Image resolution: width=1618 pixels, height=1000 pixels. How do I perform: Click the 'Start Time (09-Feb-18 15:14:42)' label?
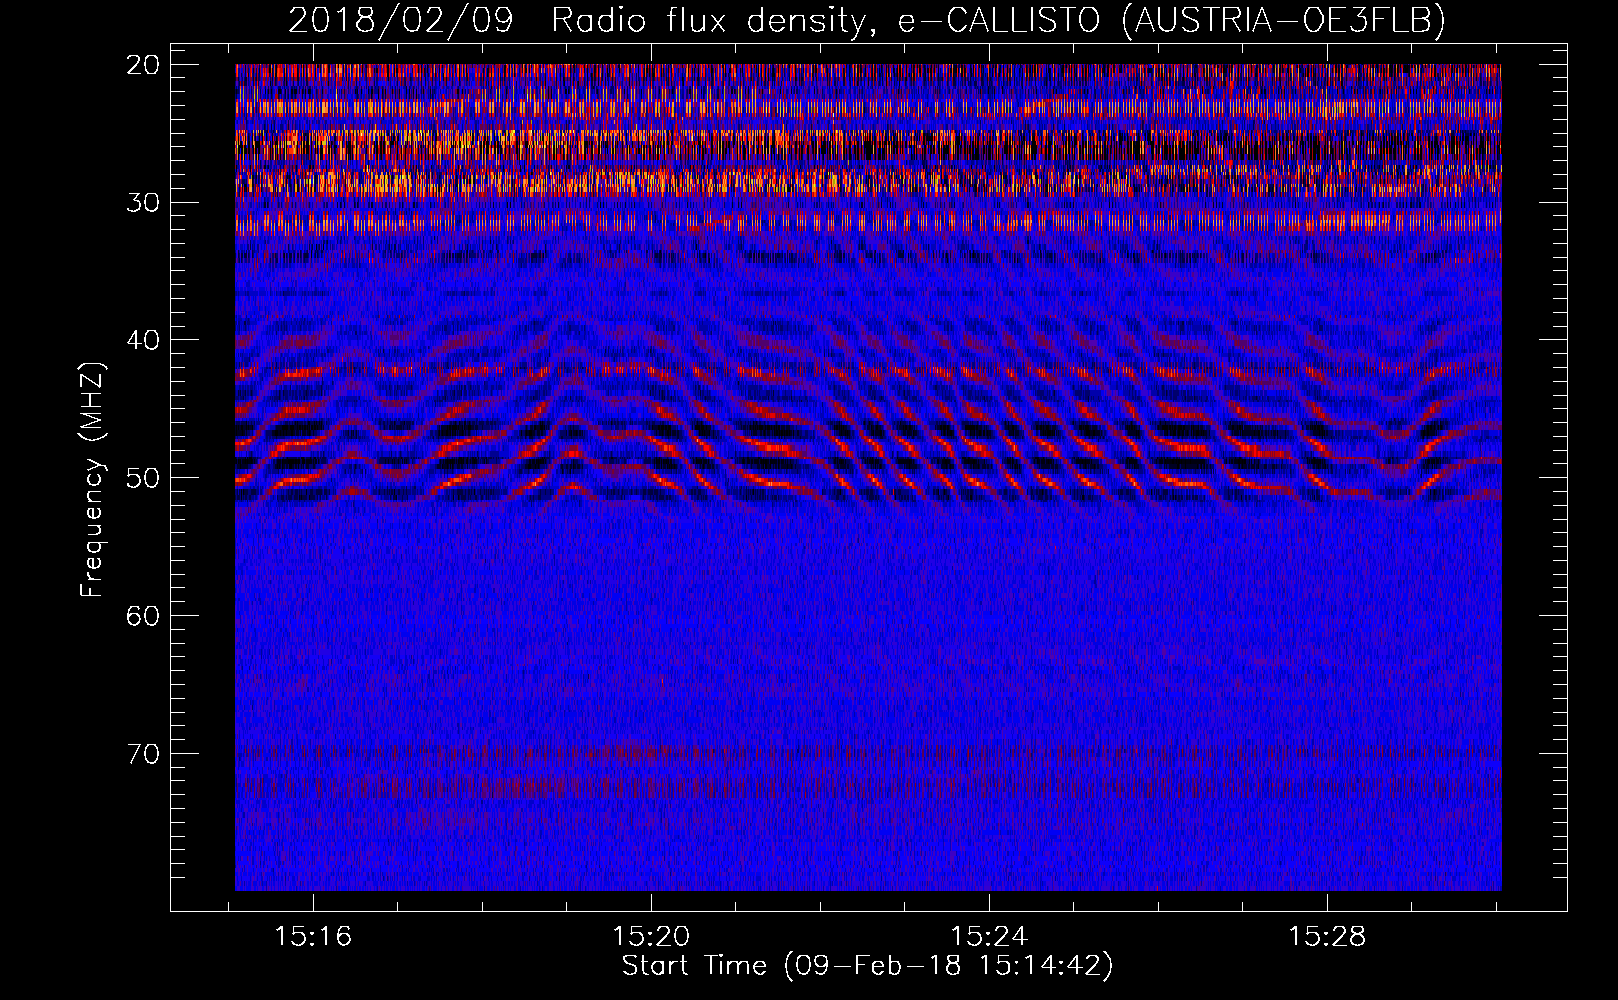(x=867, y=966)
